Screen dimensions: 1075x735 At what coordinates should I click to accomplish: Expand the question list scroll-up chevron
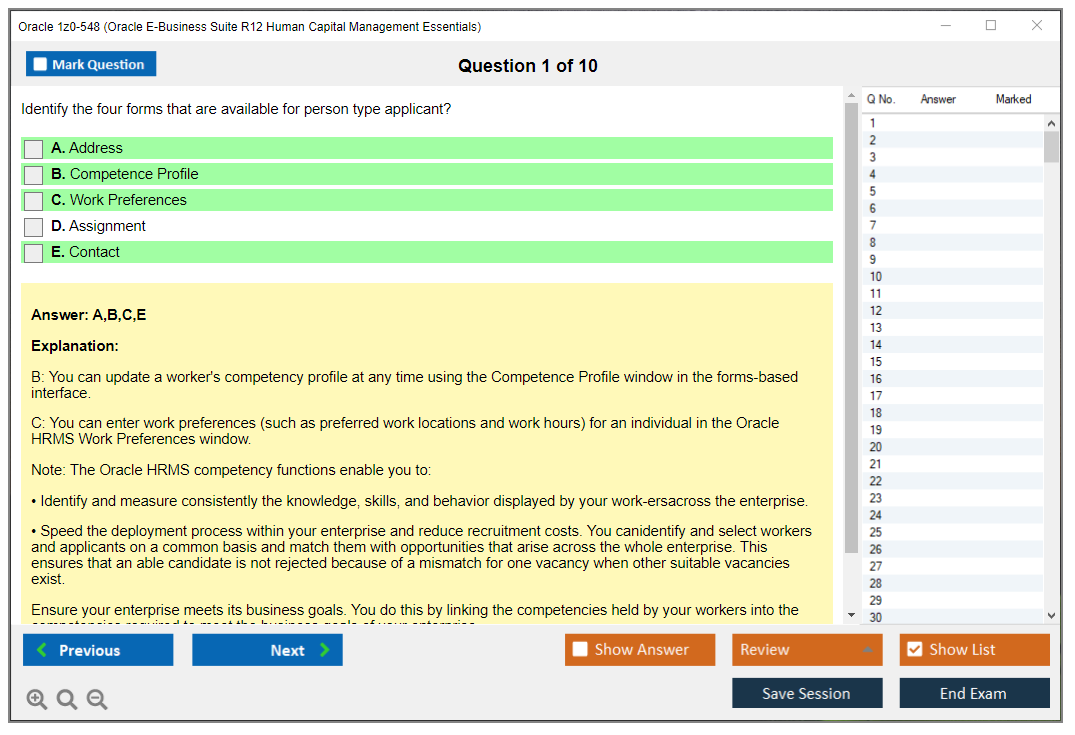pos(1050,122)
